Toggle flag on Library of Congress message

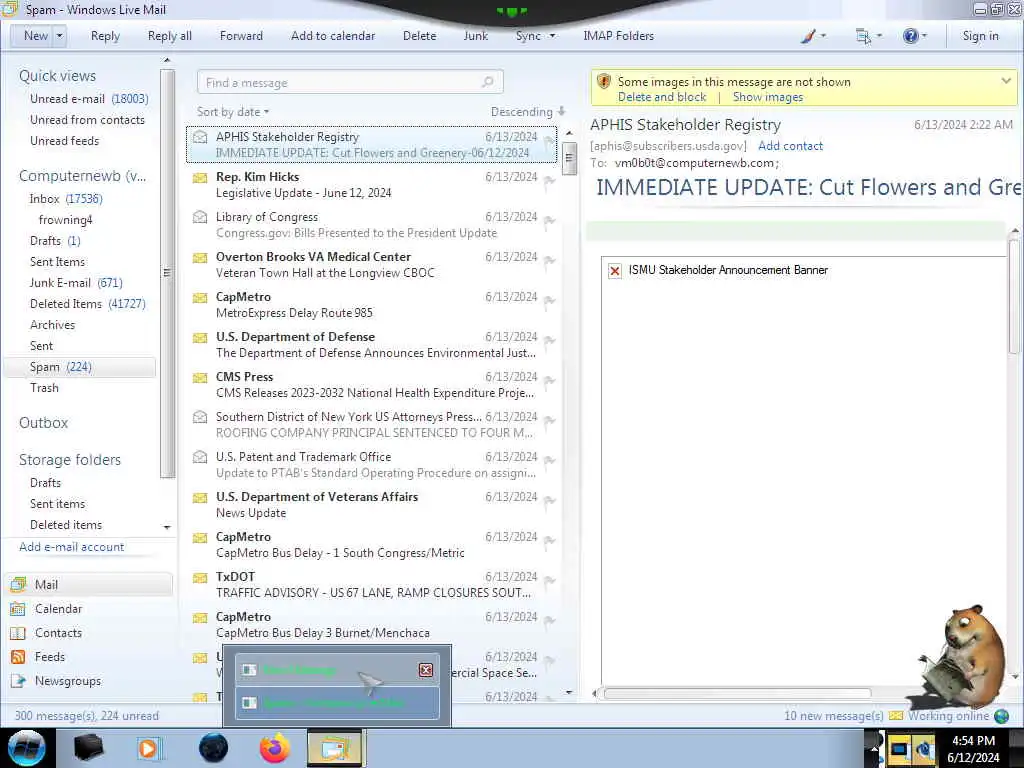pyautogui.click(x=549, y=221)
